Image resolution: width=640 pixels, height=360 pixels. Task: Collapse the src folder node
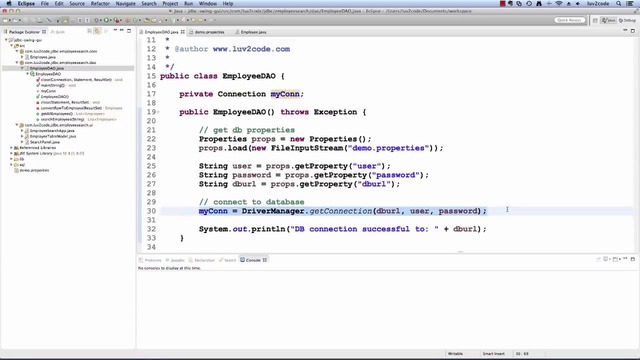(x=11, y=46)
